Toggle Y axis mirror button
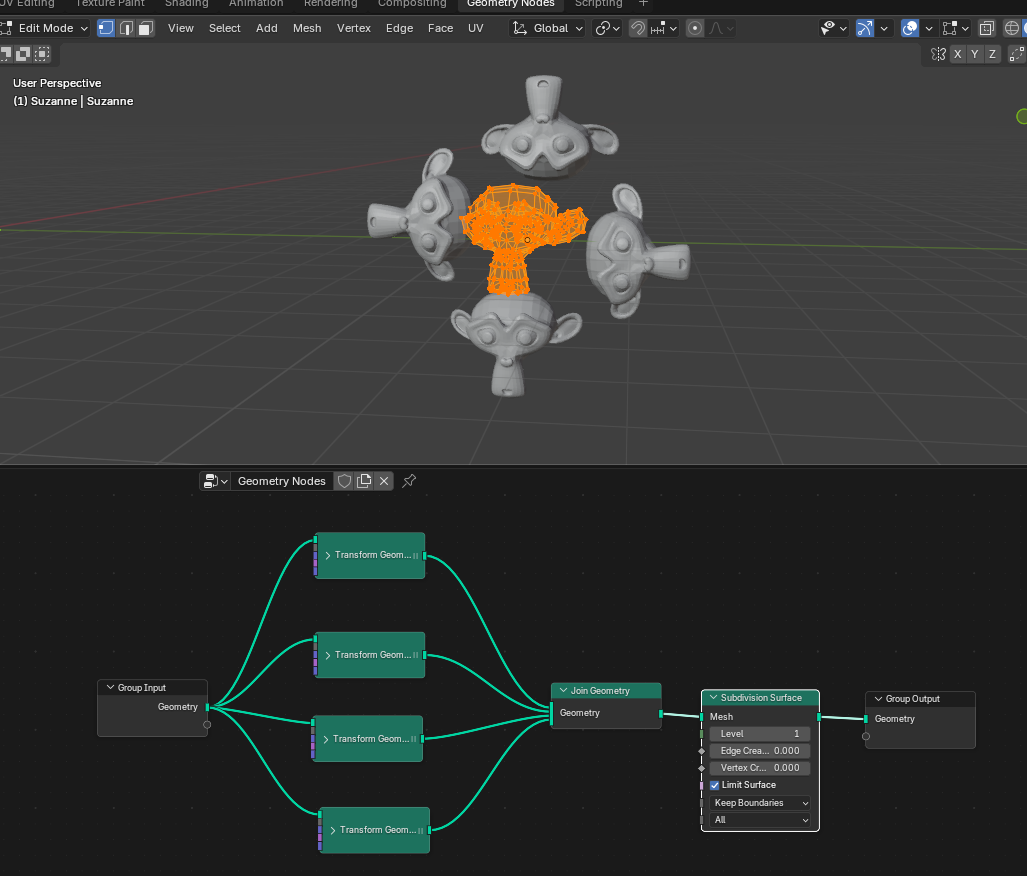Screen dimensions: 1027x876 (975, 54)
